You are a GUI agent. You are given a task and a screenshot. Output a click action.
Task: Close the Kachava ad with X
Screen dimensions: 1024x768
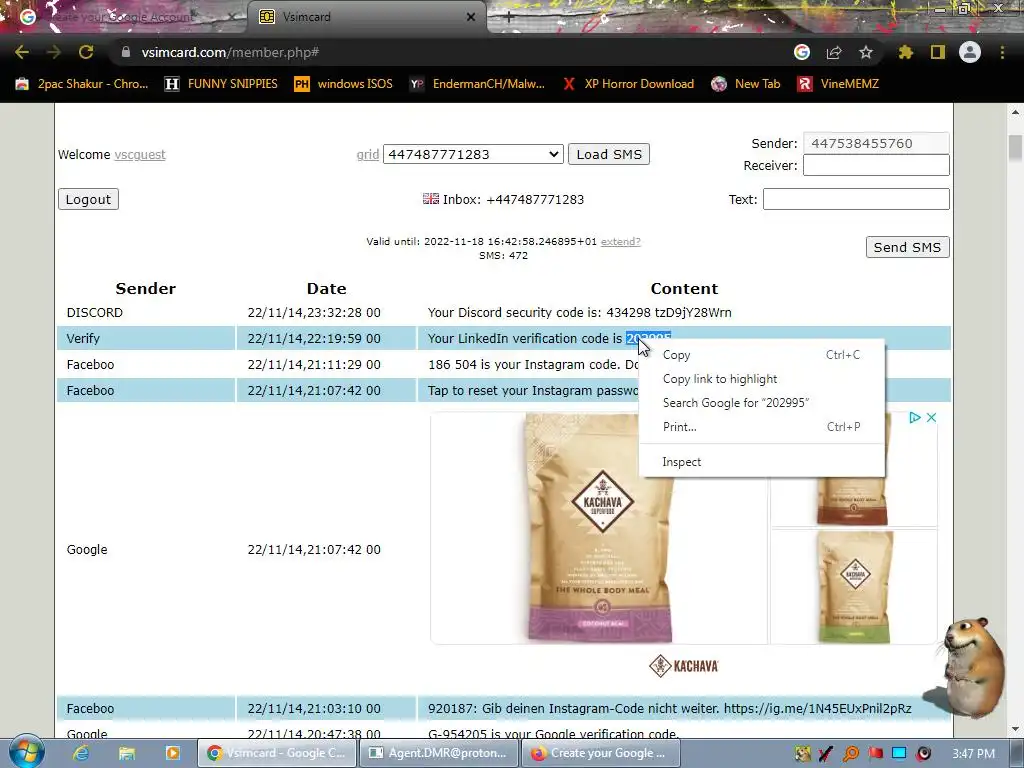931,417
